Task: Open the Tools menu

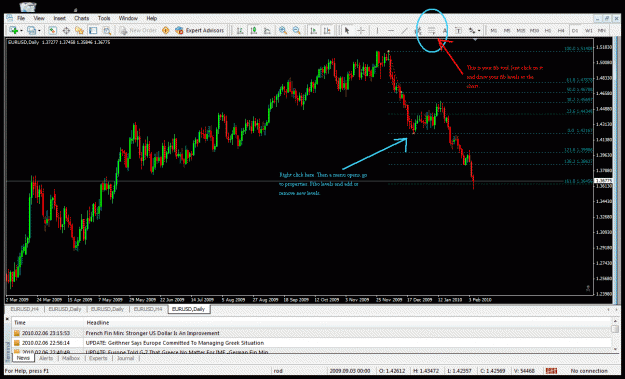Action: (104, 18)
